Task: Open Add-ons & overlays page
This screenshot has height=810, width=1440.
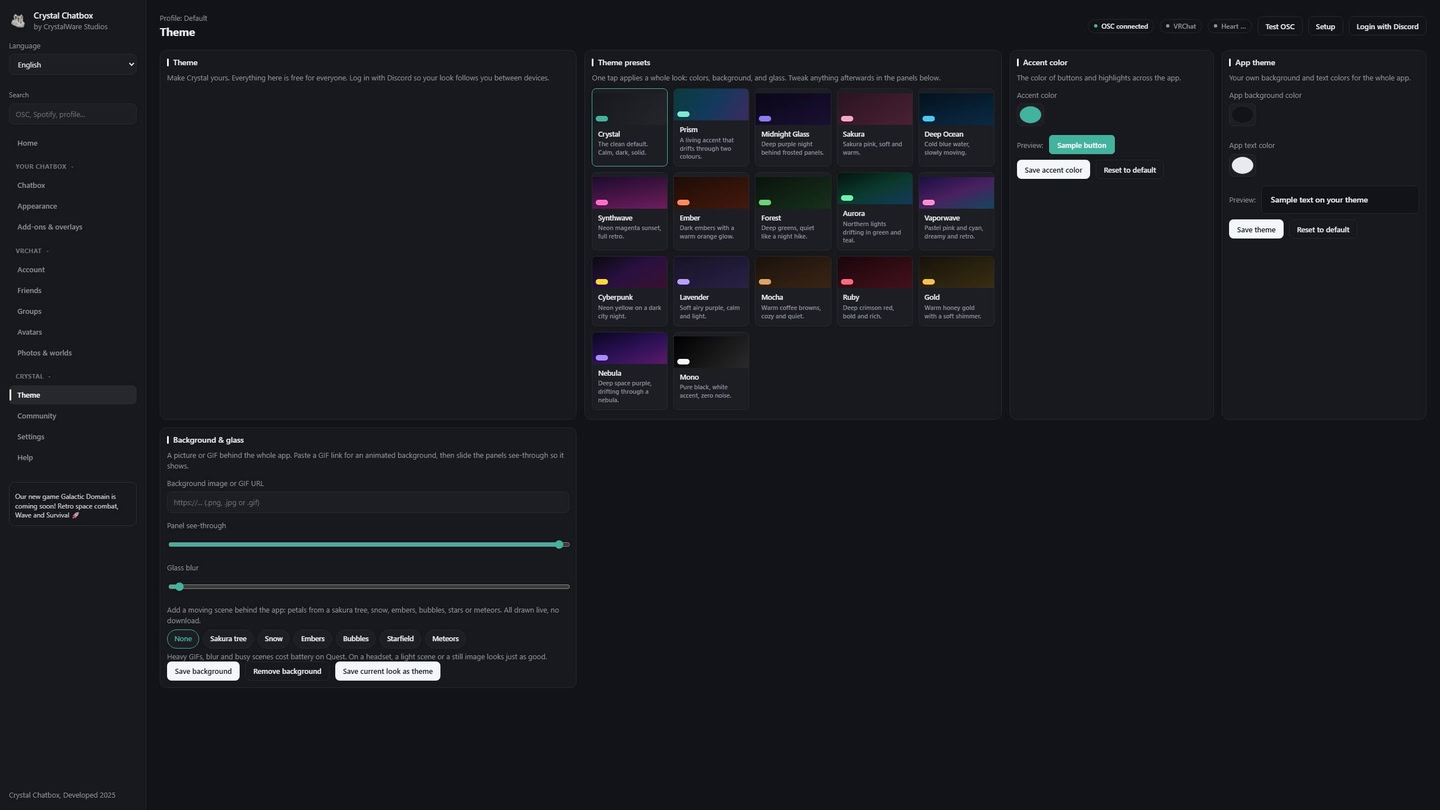Action: point(73,227)
